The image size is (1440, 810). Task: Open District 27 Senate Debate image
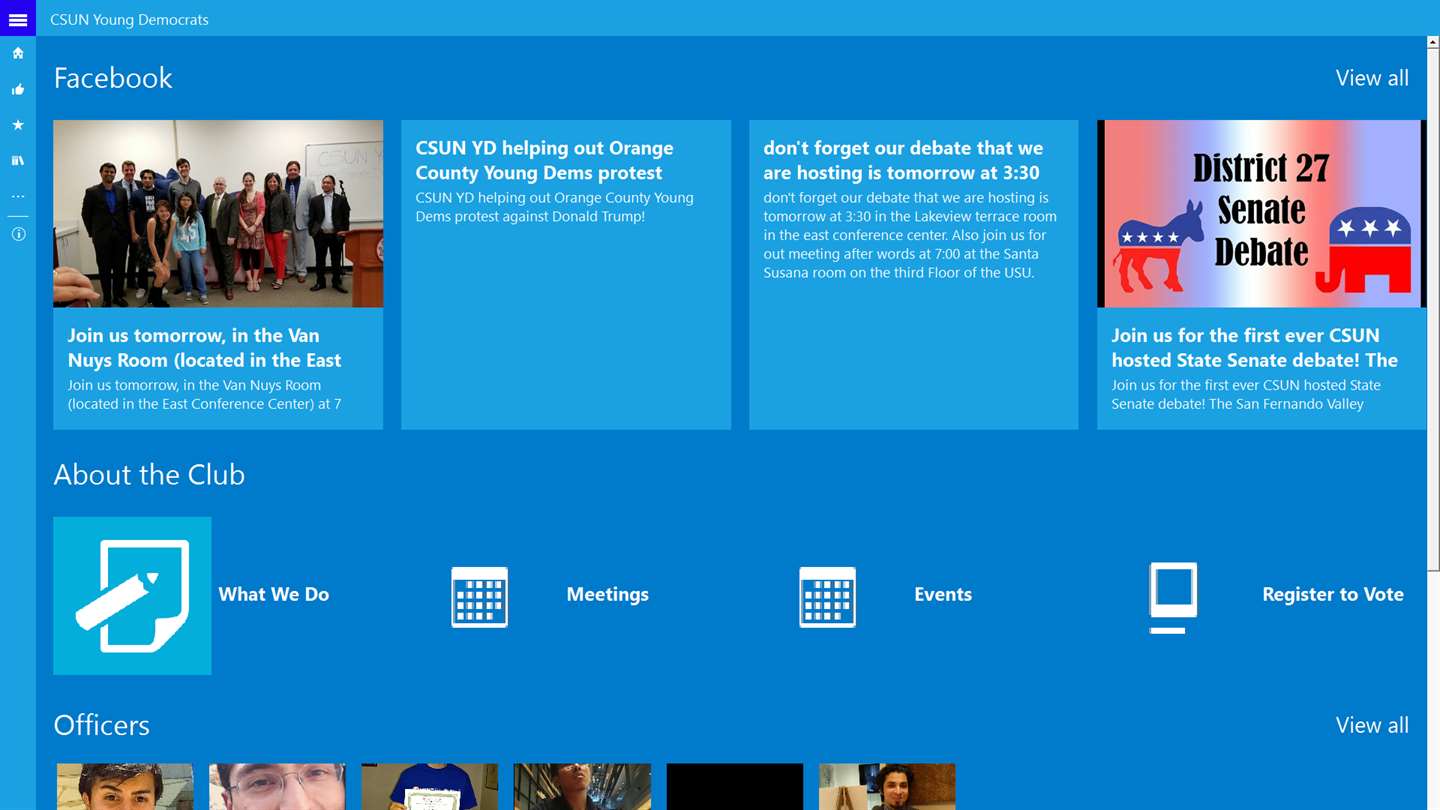coord(1261,213)
